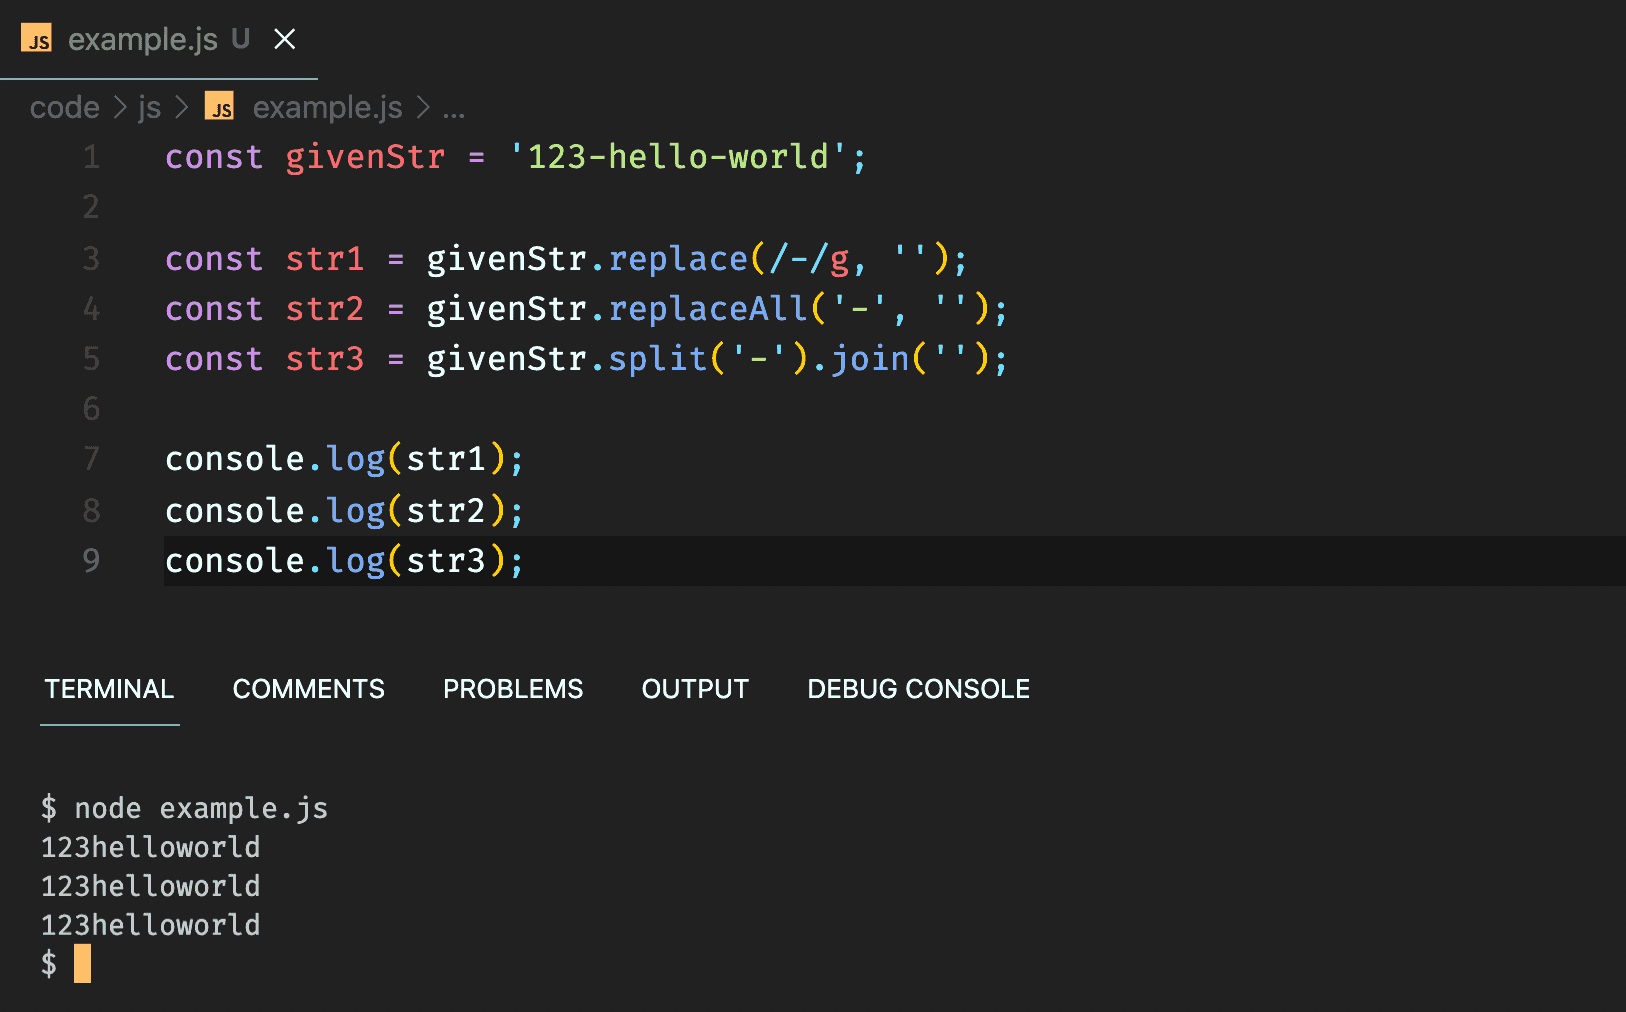This screenshot has height=1012, width=1626.
Task: Open the COMMENTS panel
Action: [x=308, y=688]
